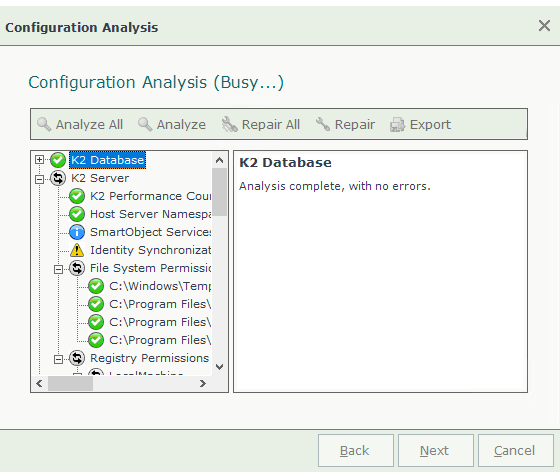Click the green check icon for C:\Windows\Temp
Screen dimensions: 560x472
96,286
